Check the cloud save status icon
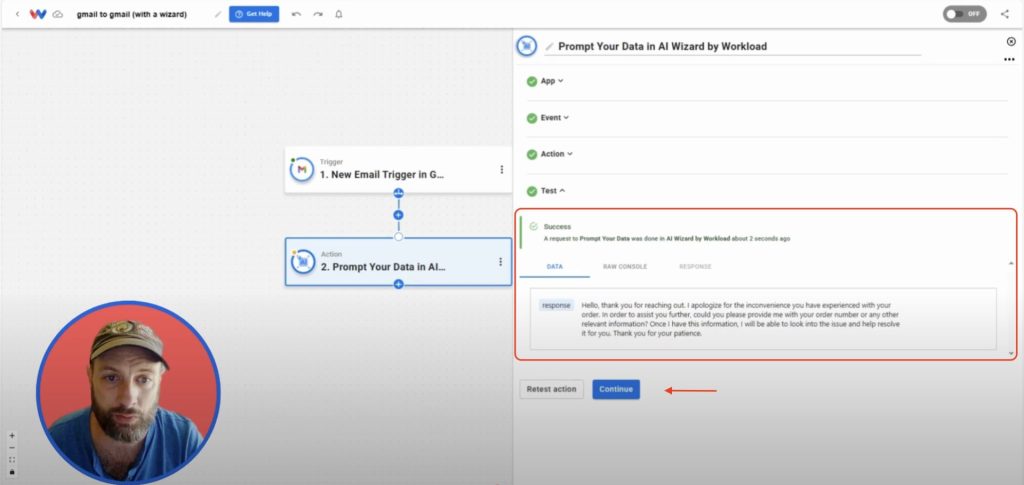1024x485 pixels. tap(57, 14)
